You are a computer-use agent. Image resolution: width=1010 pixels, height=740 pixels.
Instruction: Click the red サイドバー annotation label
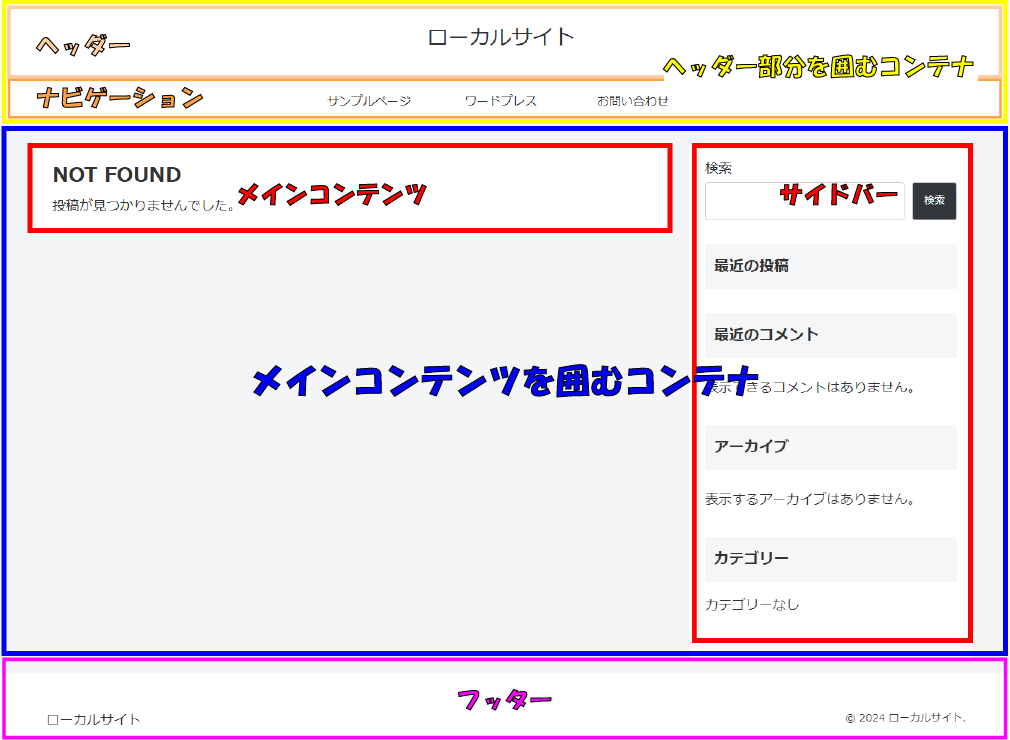(838, 195)
